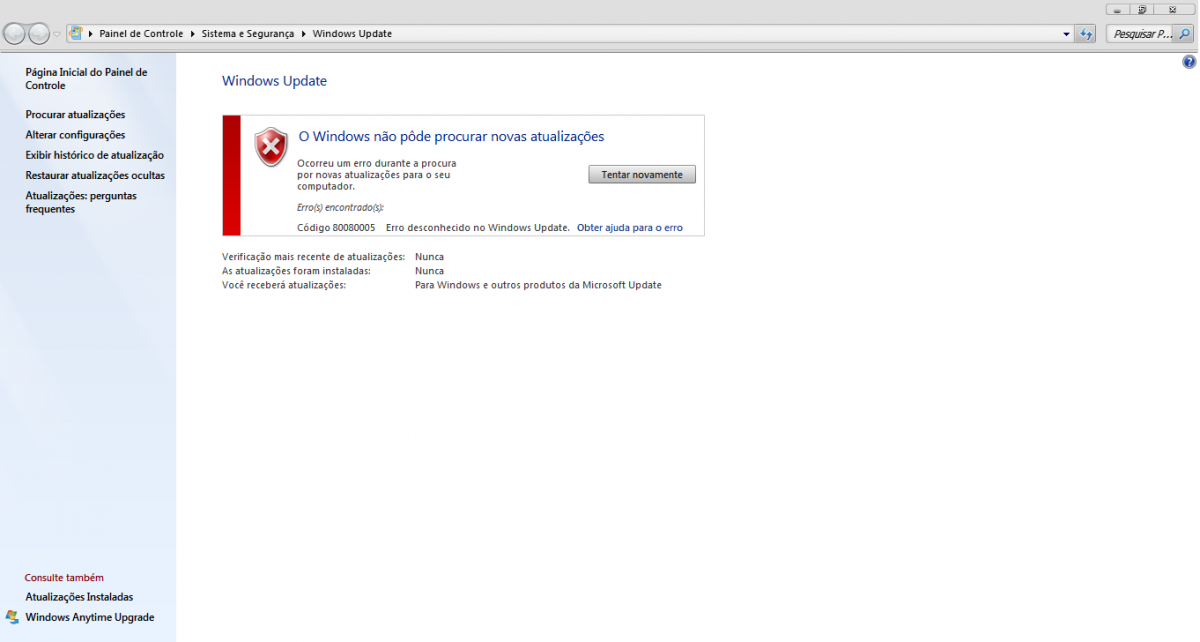Viewport: 1200px width, 642px height.
Task: Click the Forward navigation arrow button
Action: (39, 34)
